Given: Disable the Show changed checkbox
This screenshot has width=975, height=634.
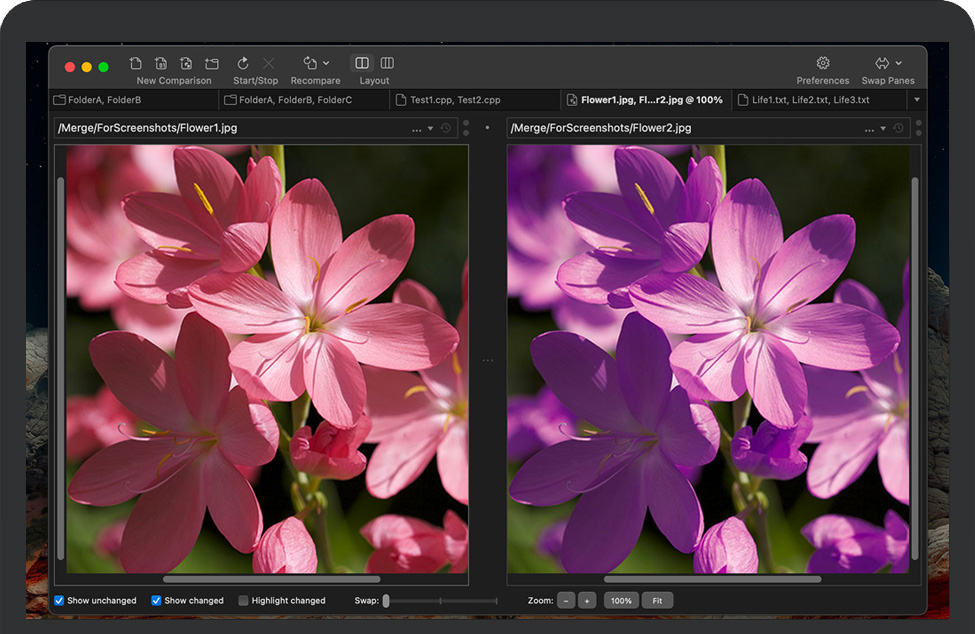Looking at the screenshot, I should tap(156, 600).
